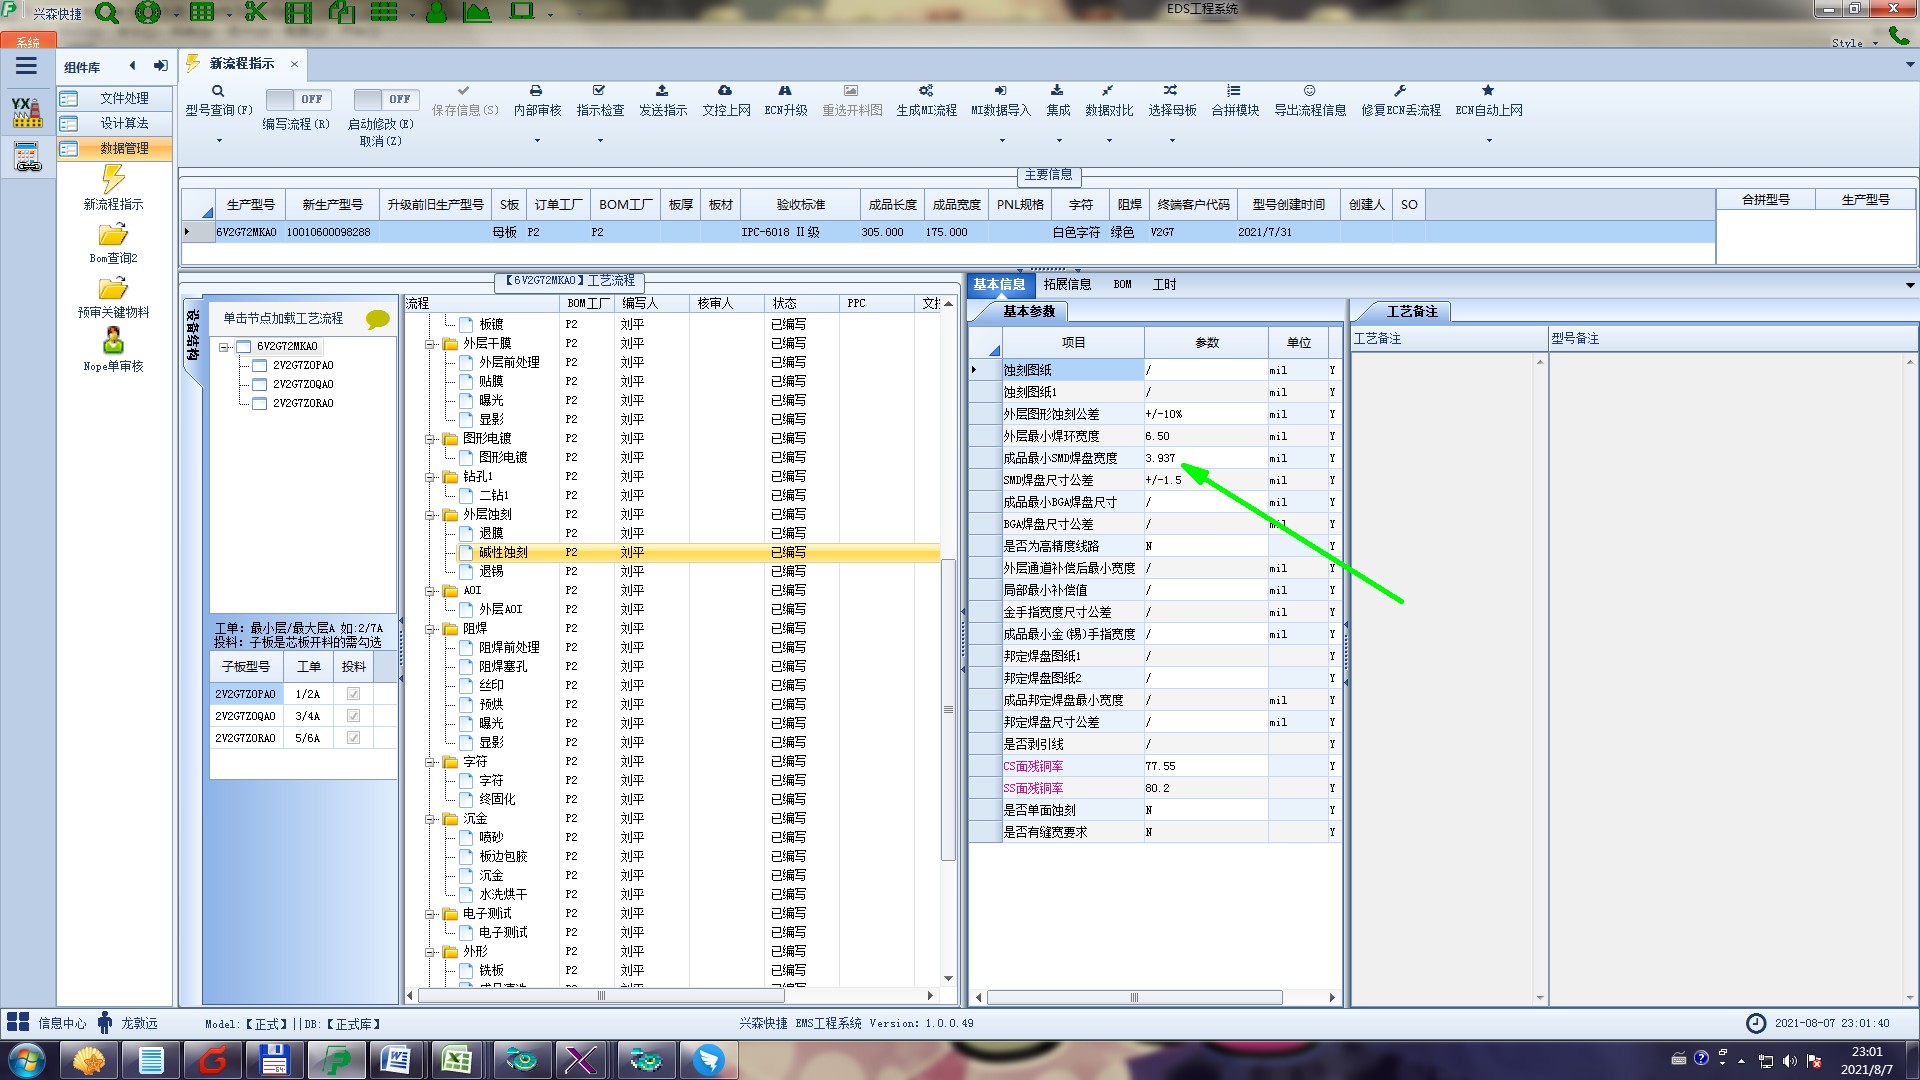
Task: Click 文件处理 sidebar entry
Action: 124,98
